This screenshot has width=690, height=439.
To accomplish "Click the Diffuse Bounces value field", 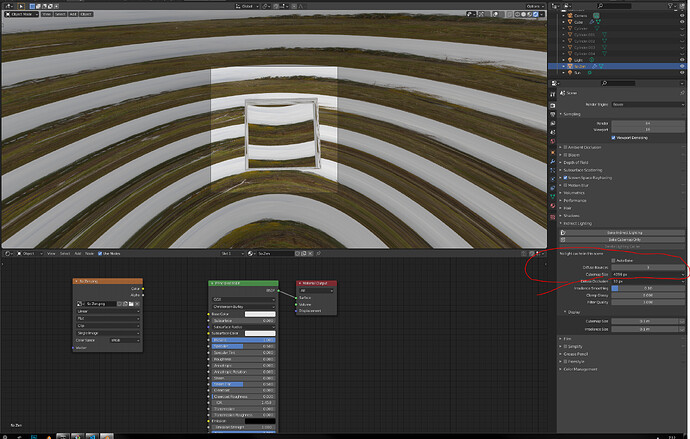I will coord(648,267).
